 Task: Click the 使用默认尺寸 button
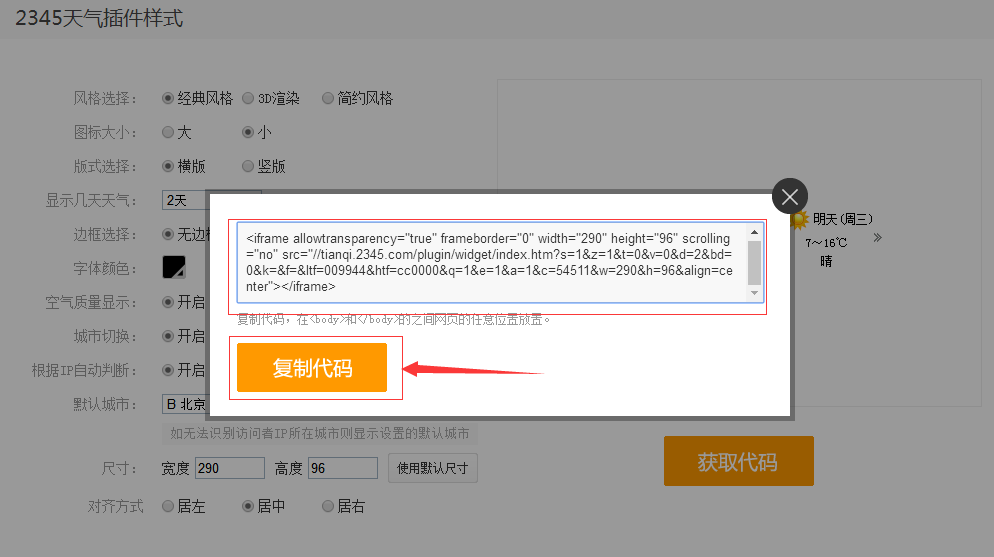click(432, 468)
